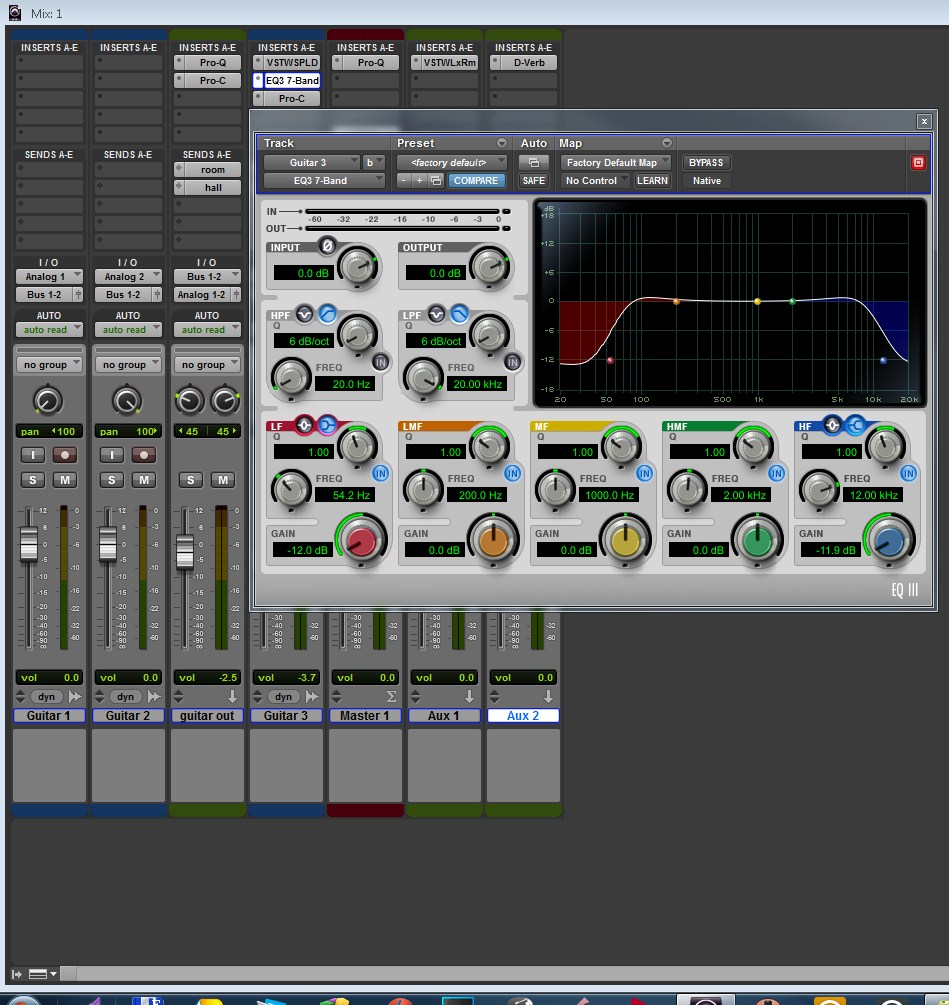The height and width of the screenshot is (1005, 949).
Task: Solo the Guitar 2 track
Action: pyautogui.click(x=111, y=479)
